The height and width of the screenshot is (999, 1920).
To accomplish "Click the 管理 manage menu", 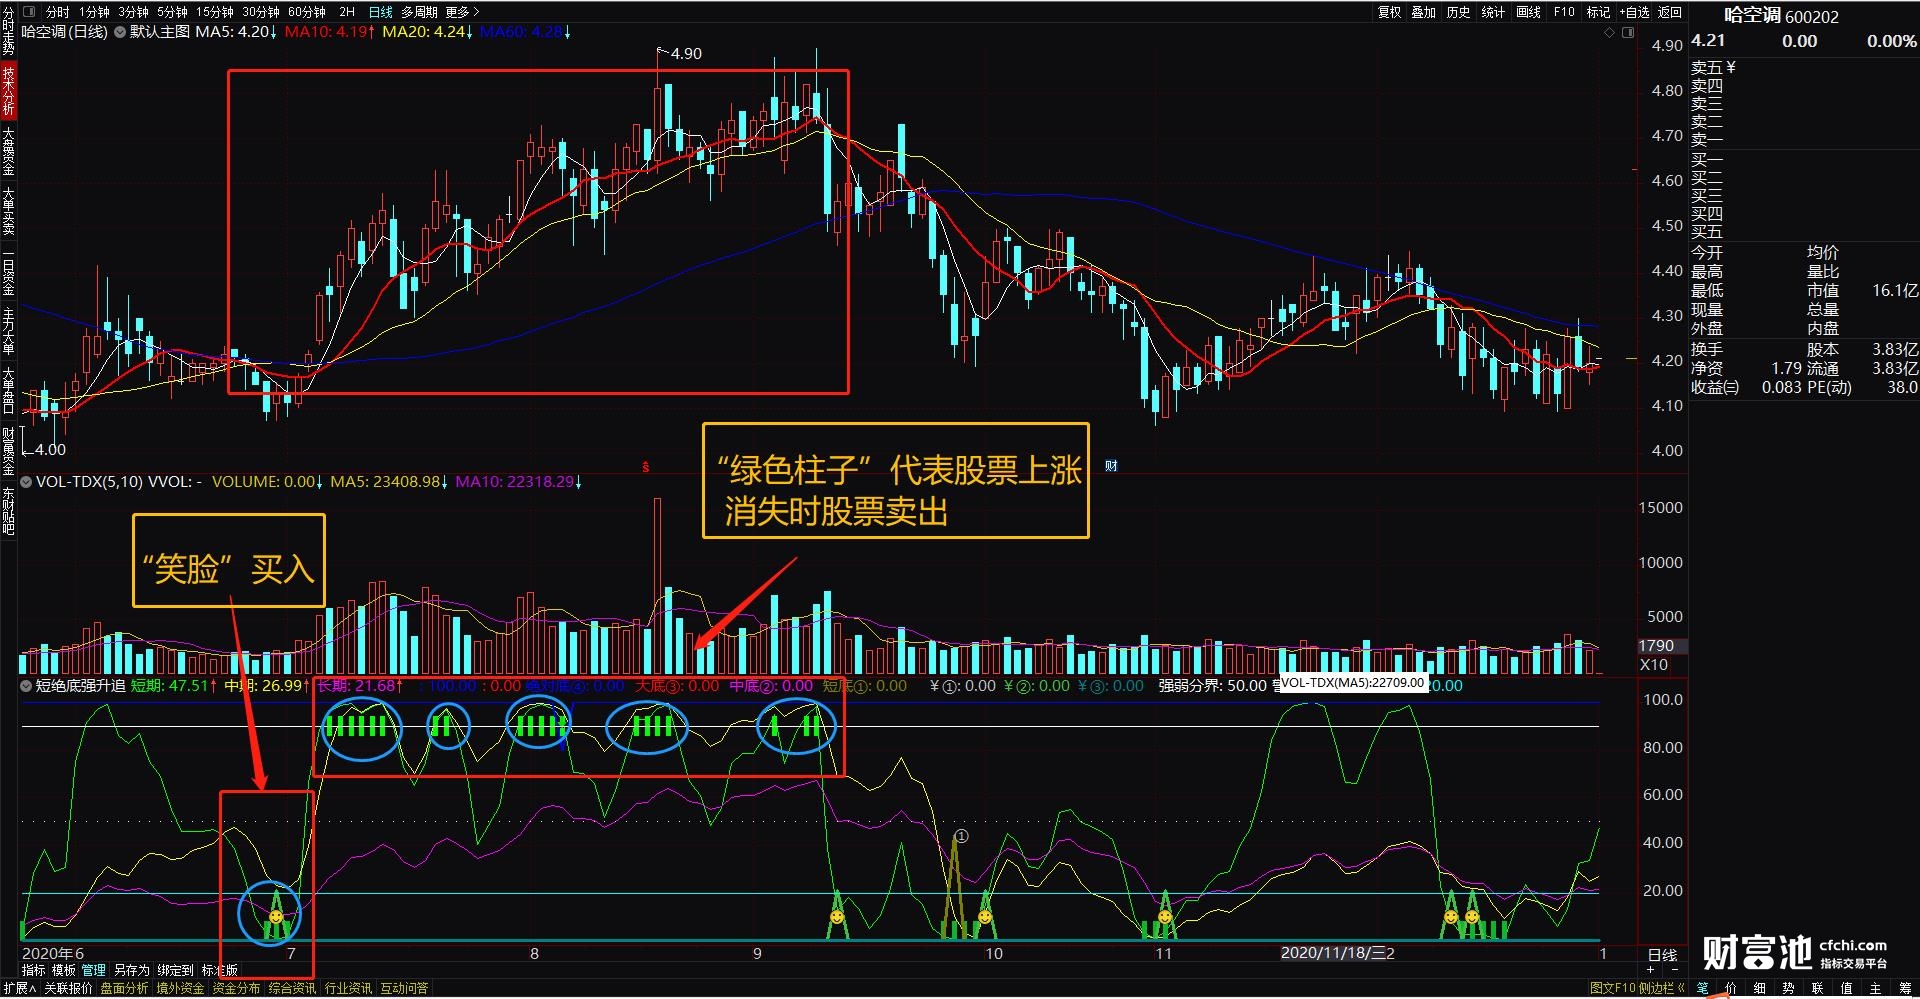I will pos(94,970).
